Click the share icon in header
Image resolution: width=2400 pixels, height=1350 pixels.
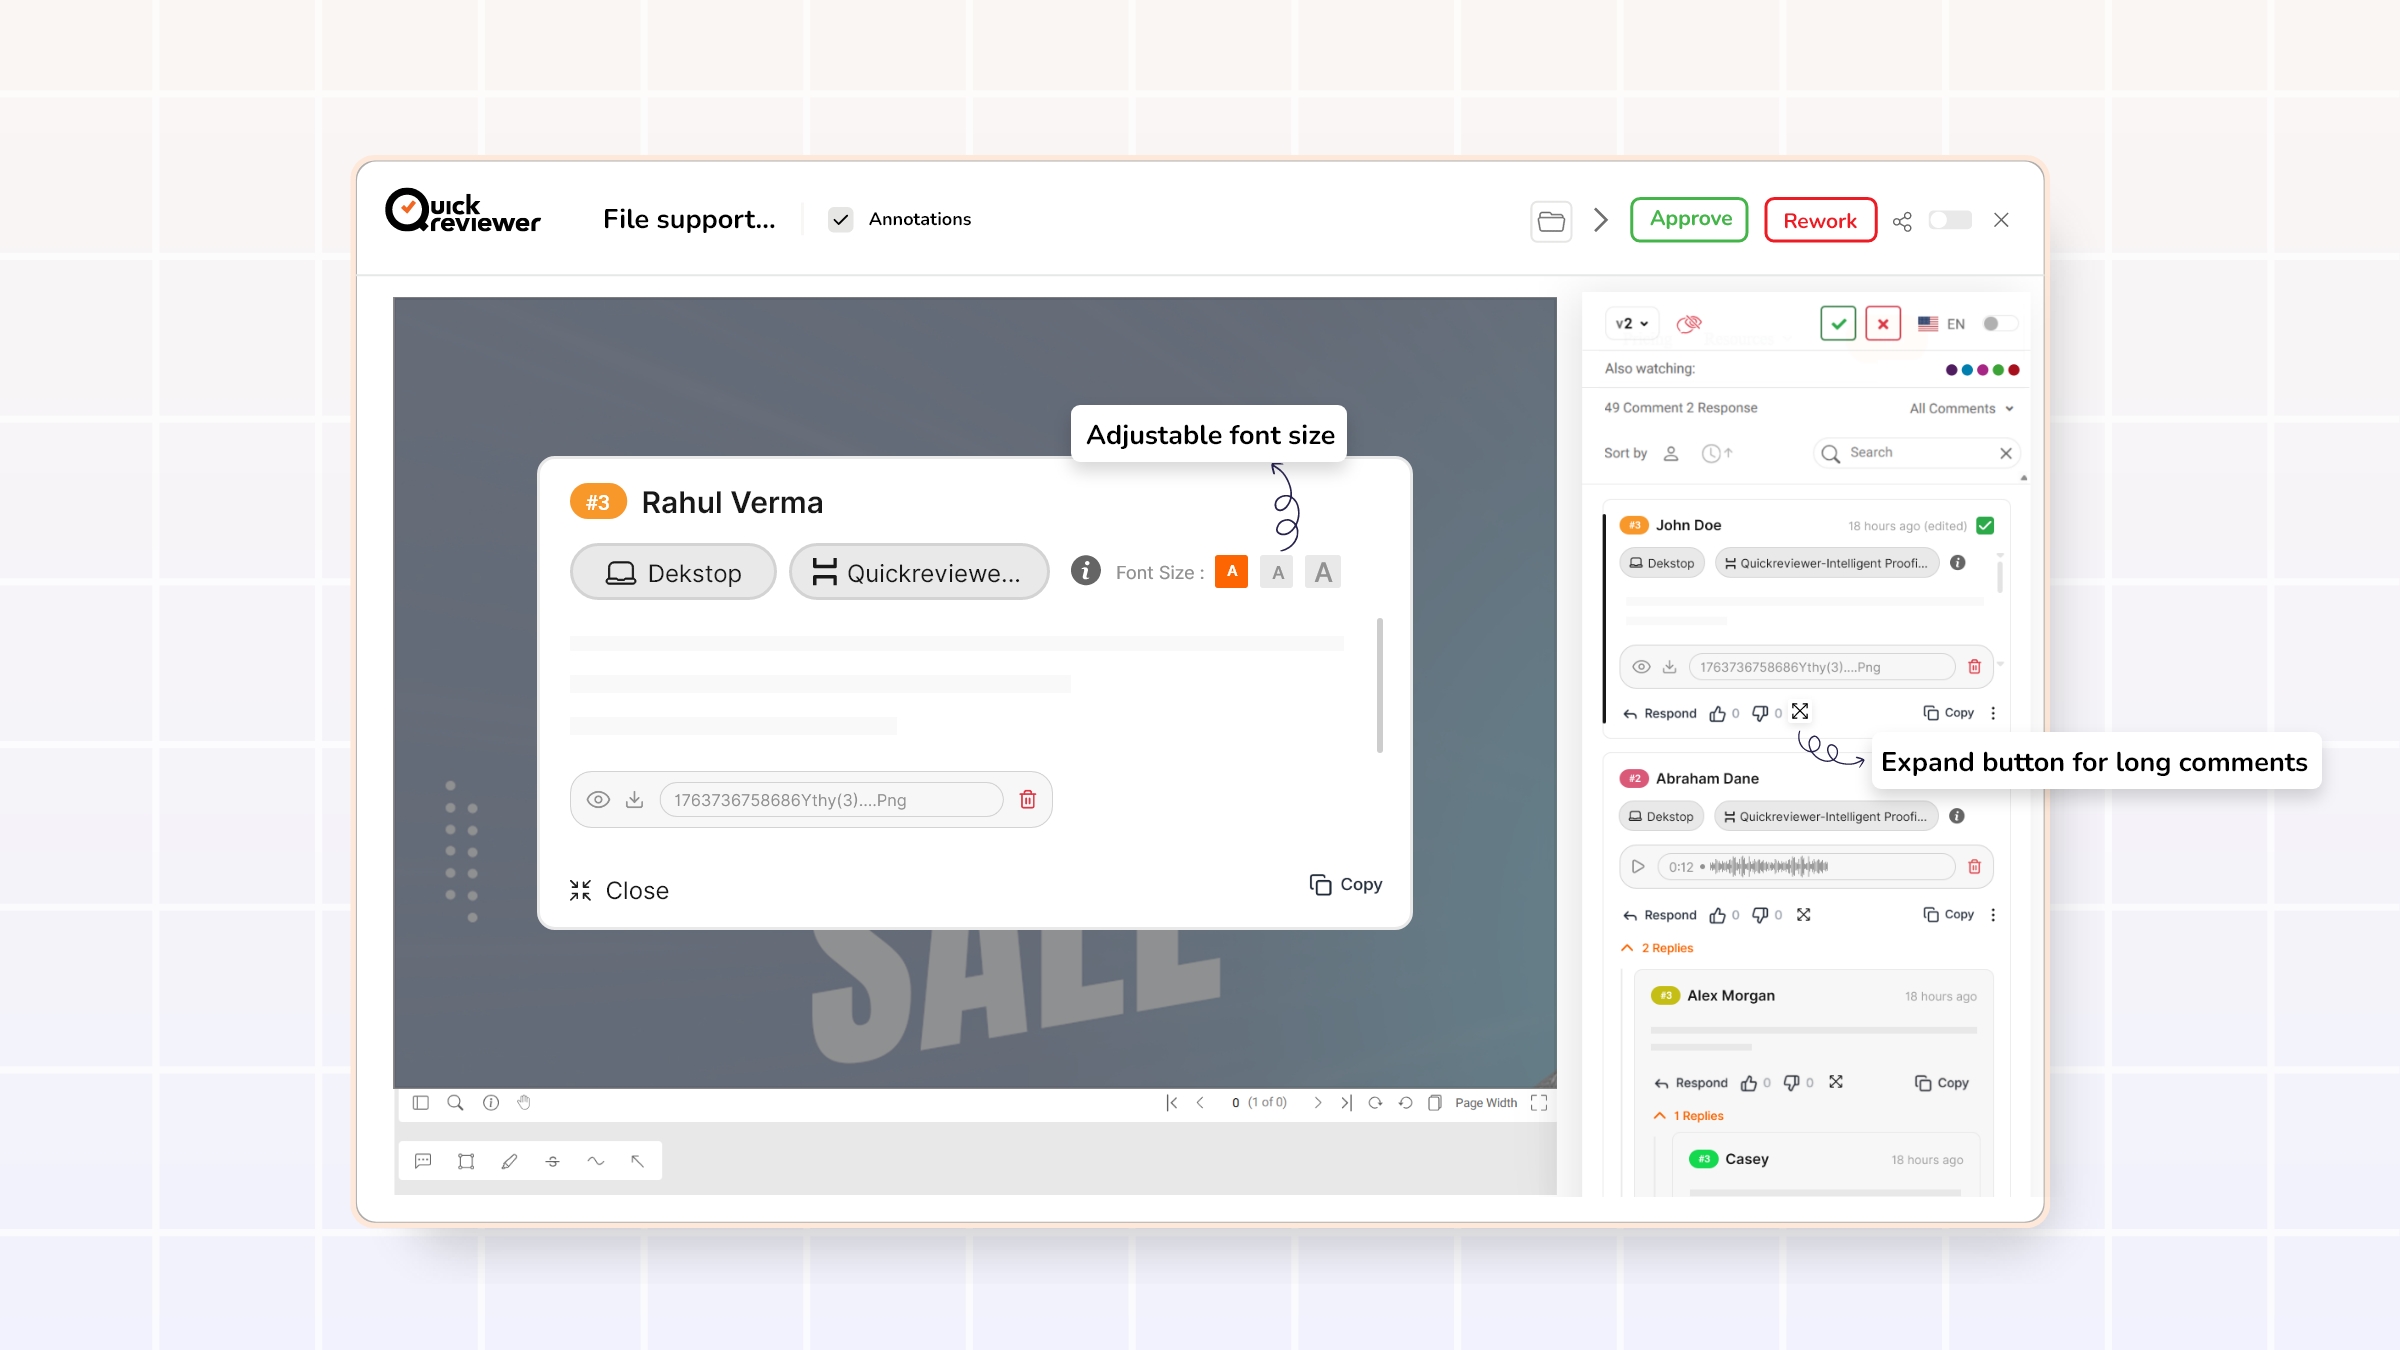coord(1902,221)
